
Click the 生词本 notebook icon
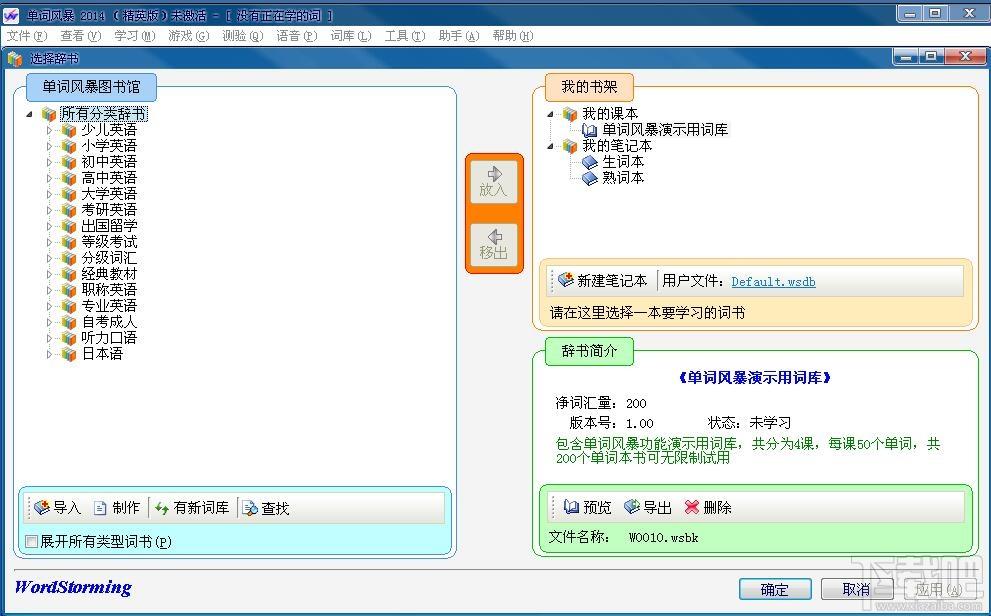tap(590, 162)
